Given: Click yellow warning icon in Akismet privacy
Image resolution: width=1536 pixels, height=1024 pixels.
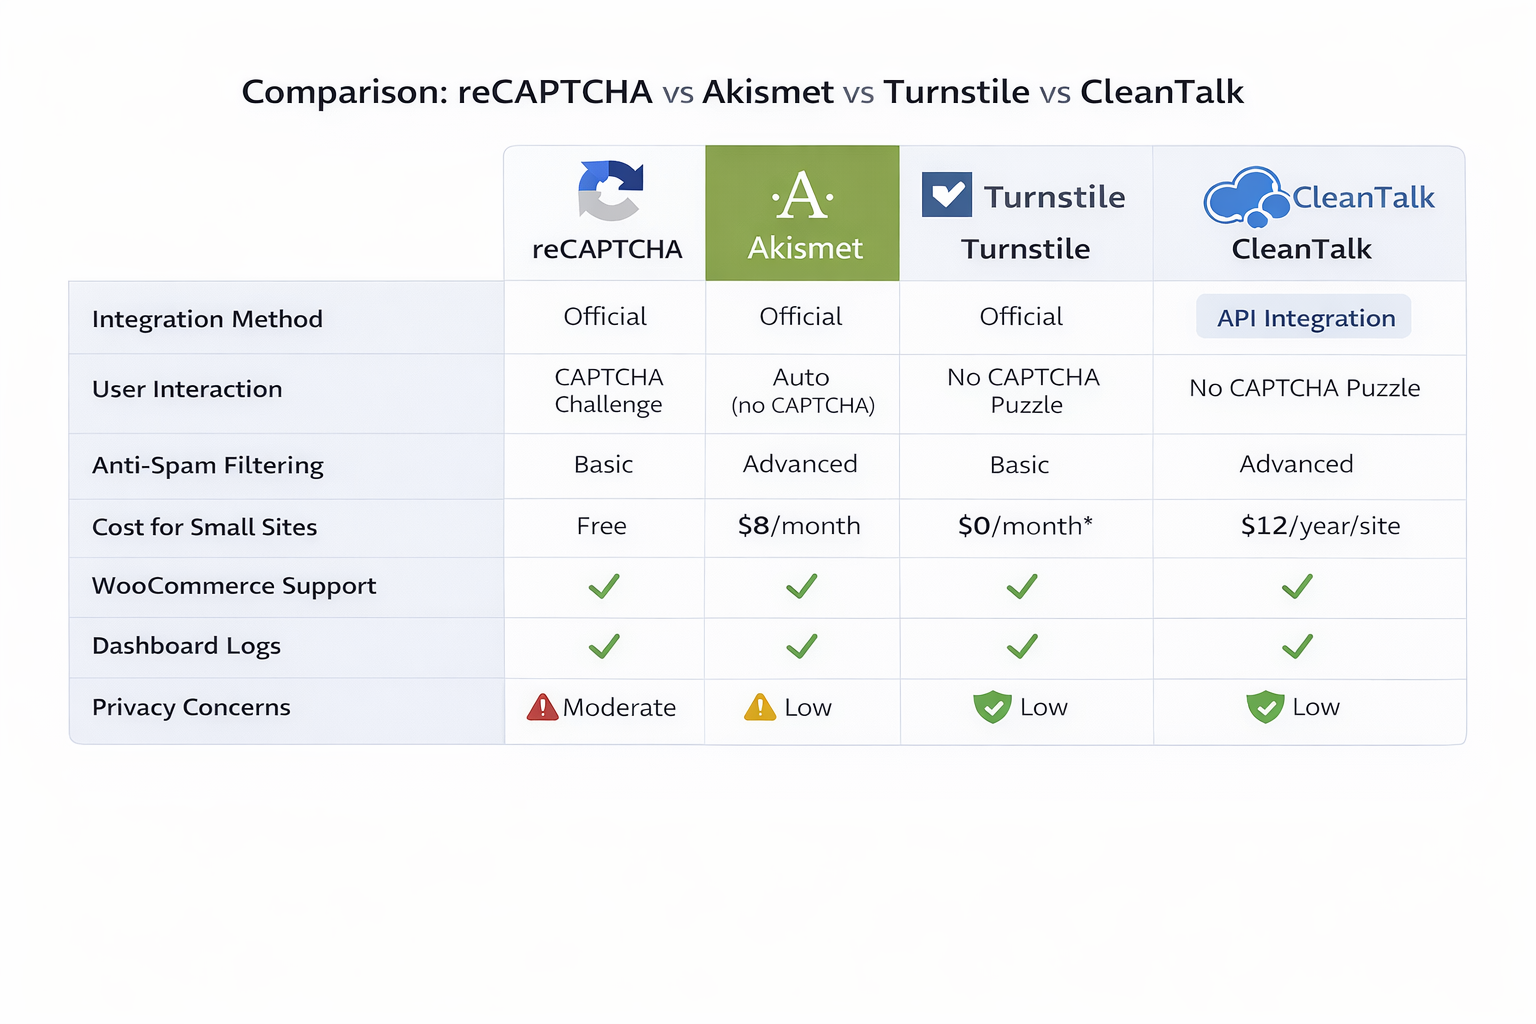Looking at the screenshot, I should pyautogui.click(x=760, y=708).
